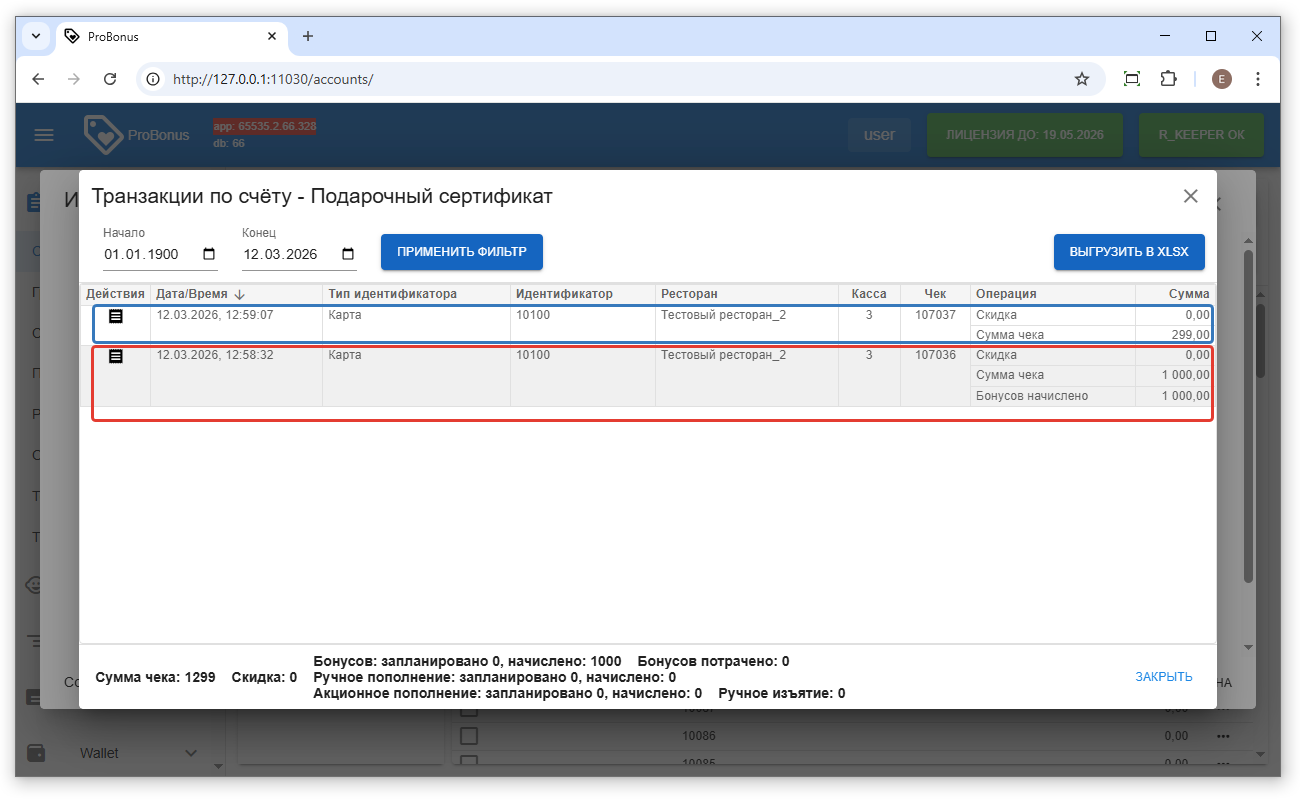The height and width of the screenshot is (800, 1300).
Task: Open a new browser tab
Action: [x=308, y=36]
